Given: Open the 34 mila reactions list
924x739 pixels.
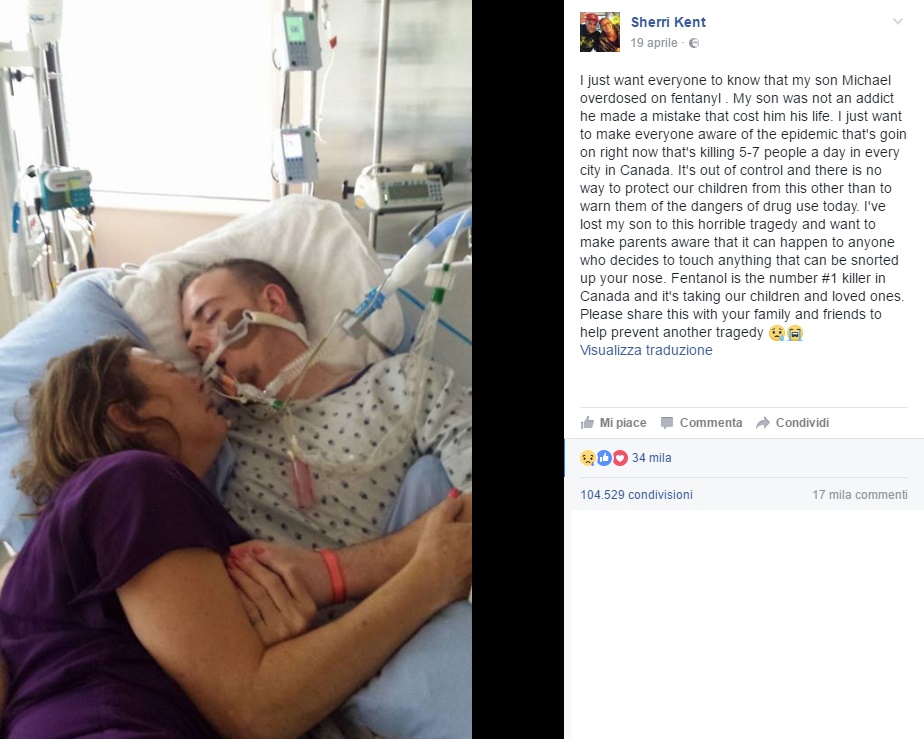Looking at the screenshot, I should (651, 458).
